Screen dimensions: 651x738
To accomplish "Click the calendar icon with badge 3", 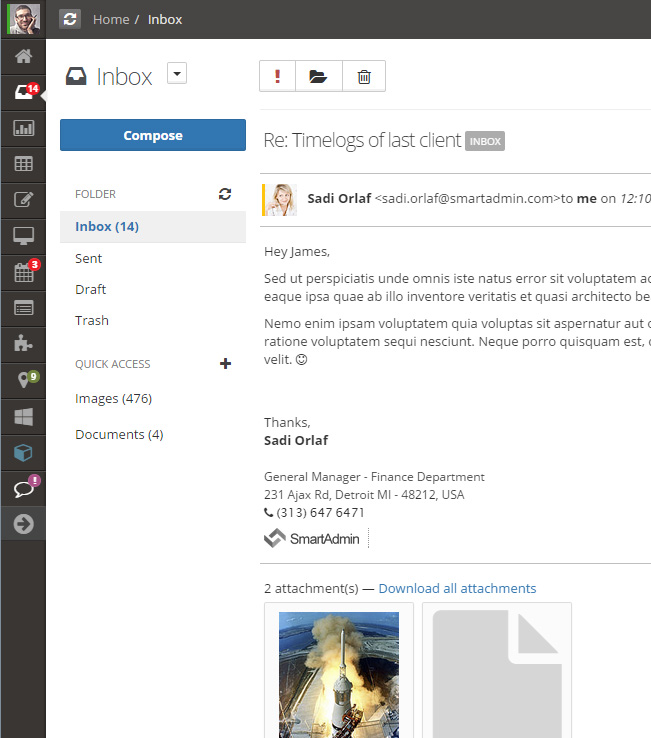I will pyautogui.click(x=23, y=272).
